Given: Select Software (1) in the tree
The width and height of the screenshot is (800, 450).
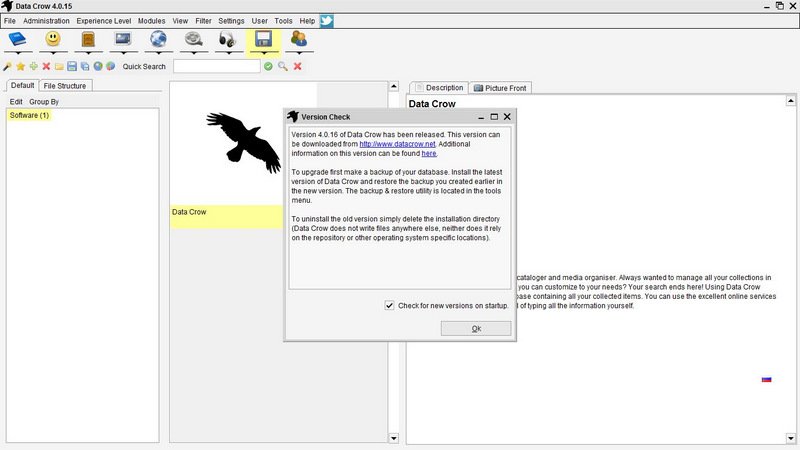Looking at the screenshot, I should click(x=29, y=115).
